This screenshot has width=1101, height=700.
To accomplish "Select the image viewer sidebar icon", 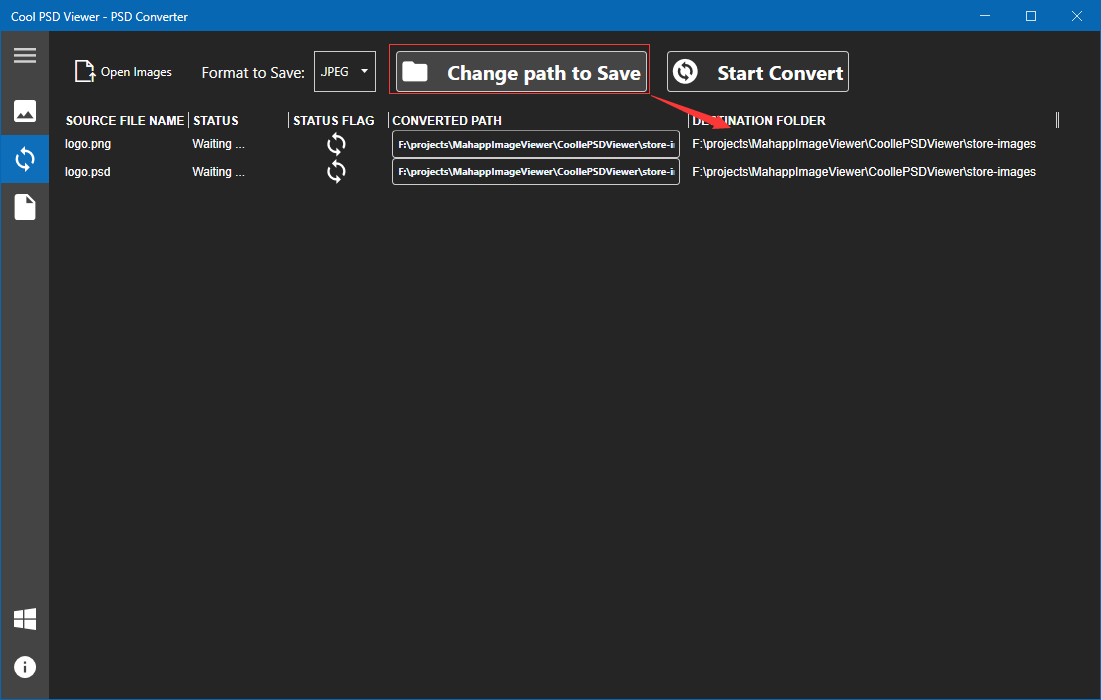I will (x=24, y=111).
